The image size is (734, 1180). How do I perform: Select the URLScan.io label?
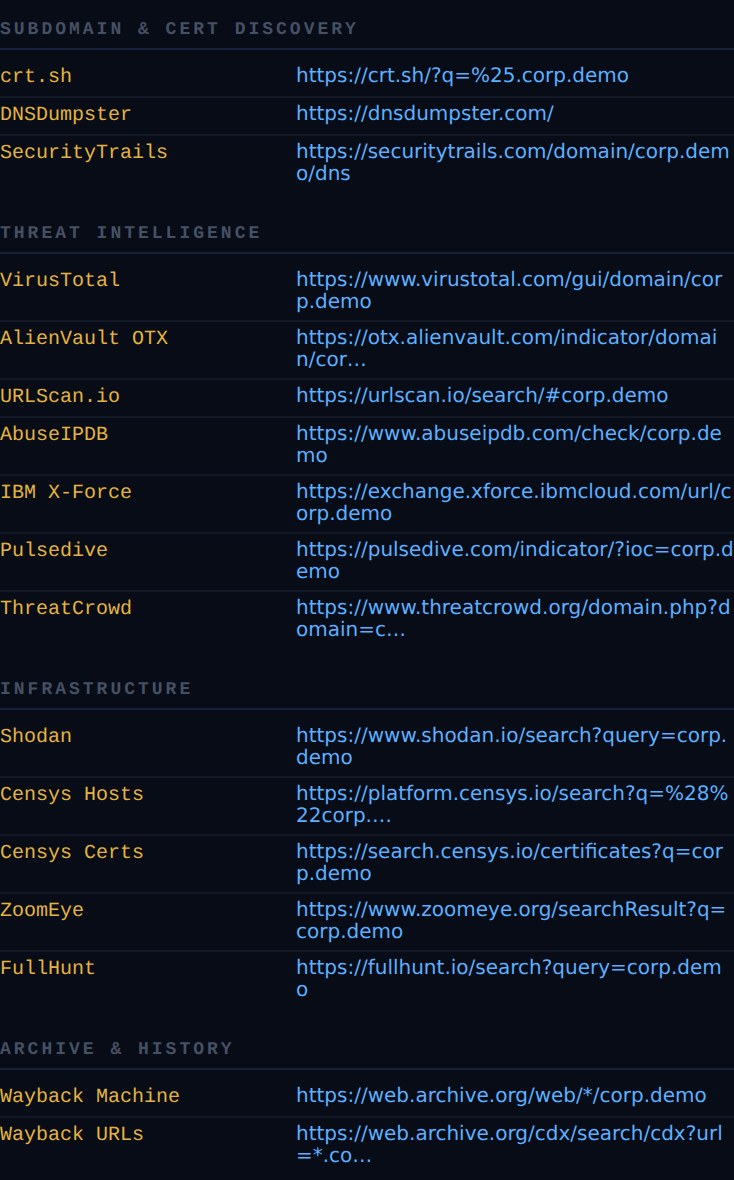pyautogui.click(x=60, y=396)
